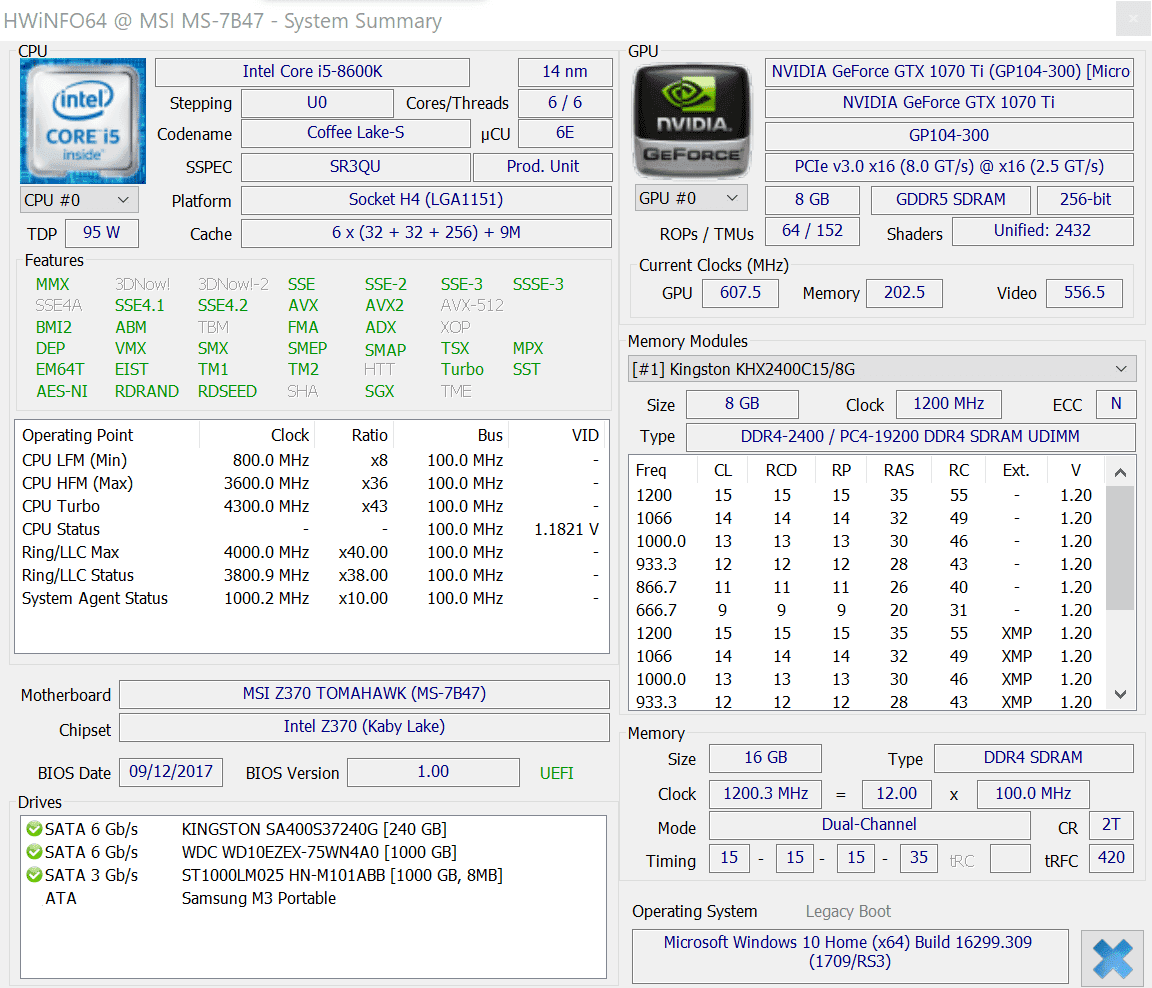
Task: Click the CPU cache 6 x (32 + 32 + 256) field
Action: 426,233
